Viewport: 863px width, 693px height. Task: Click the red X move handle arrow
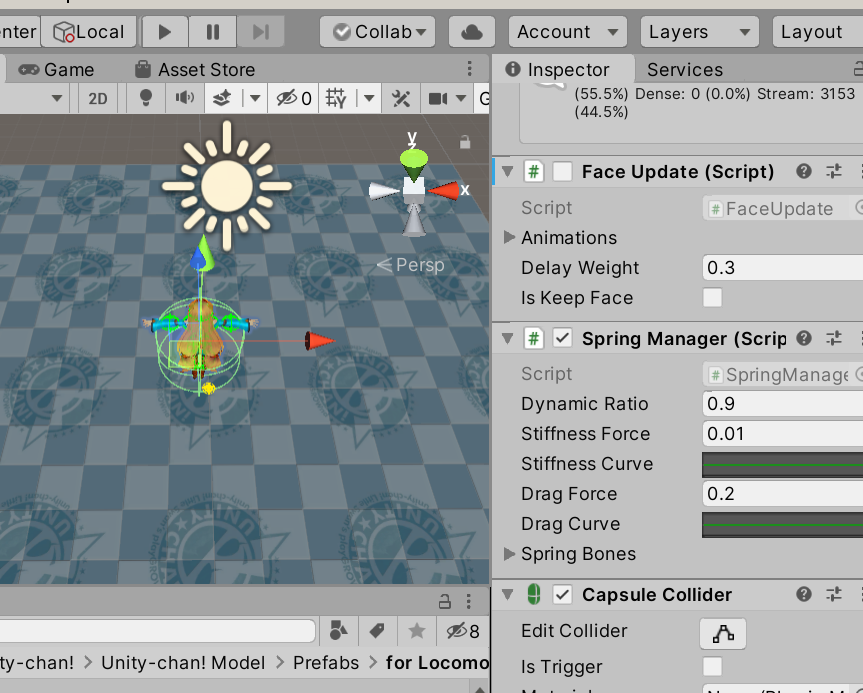[x=320, y=341]
